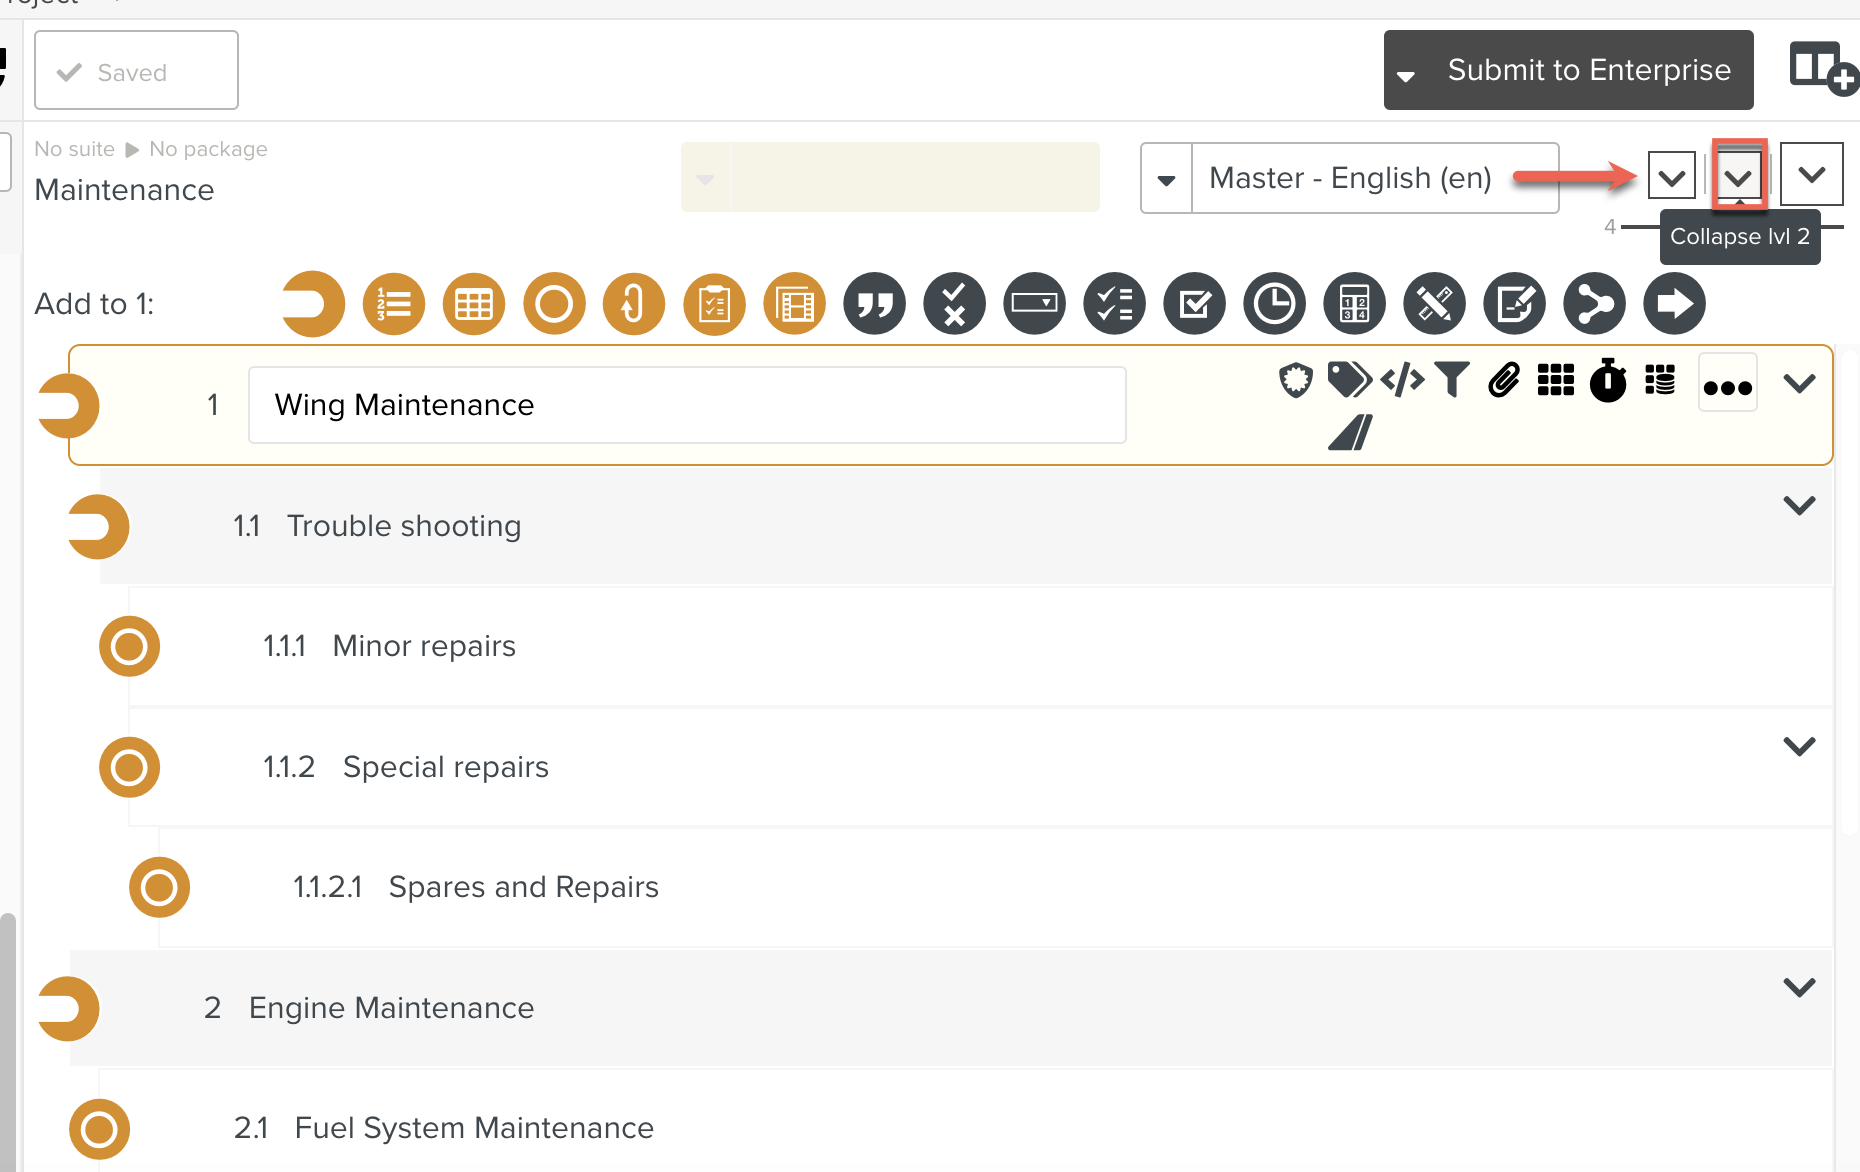Select the Minor repairs step

pyautogui.click(x=424, y=646)
